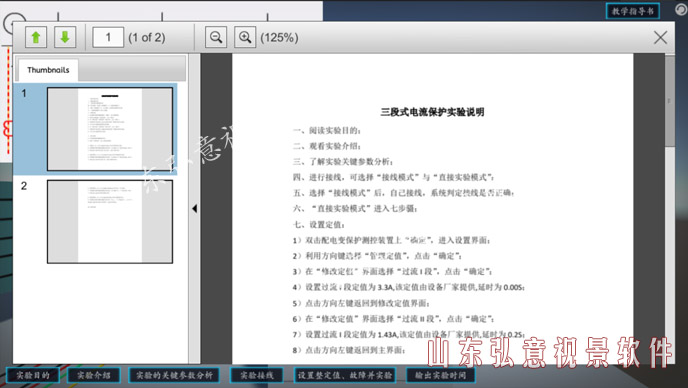The height and width of the screenshot is (388, 688).
Task: Click the circular refresh icon at top right
Action: (681, 10)
